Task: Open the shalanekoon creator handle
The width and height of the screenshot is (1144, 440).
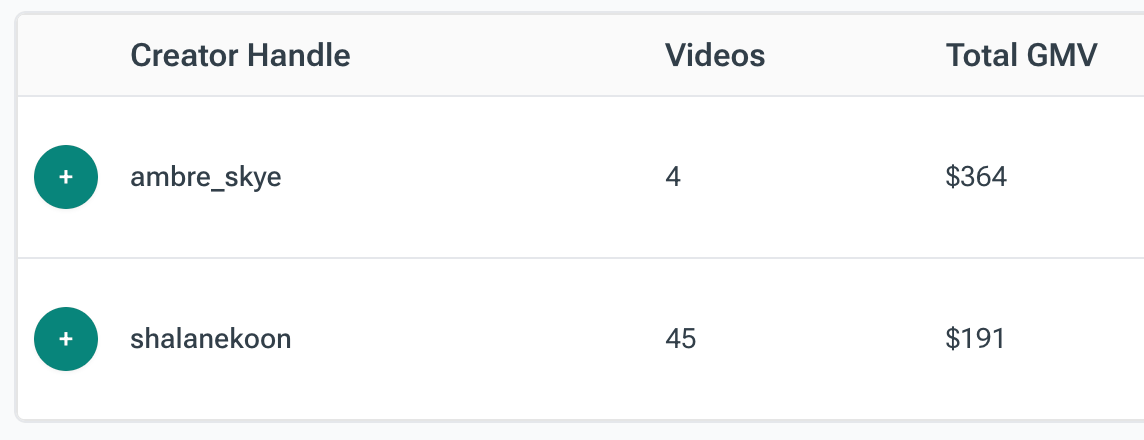Action: (211, 339)
